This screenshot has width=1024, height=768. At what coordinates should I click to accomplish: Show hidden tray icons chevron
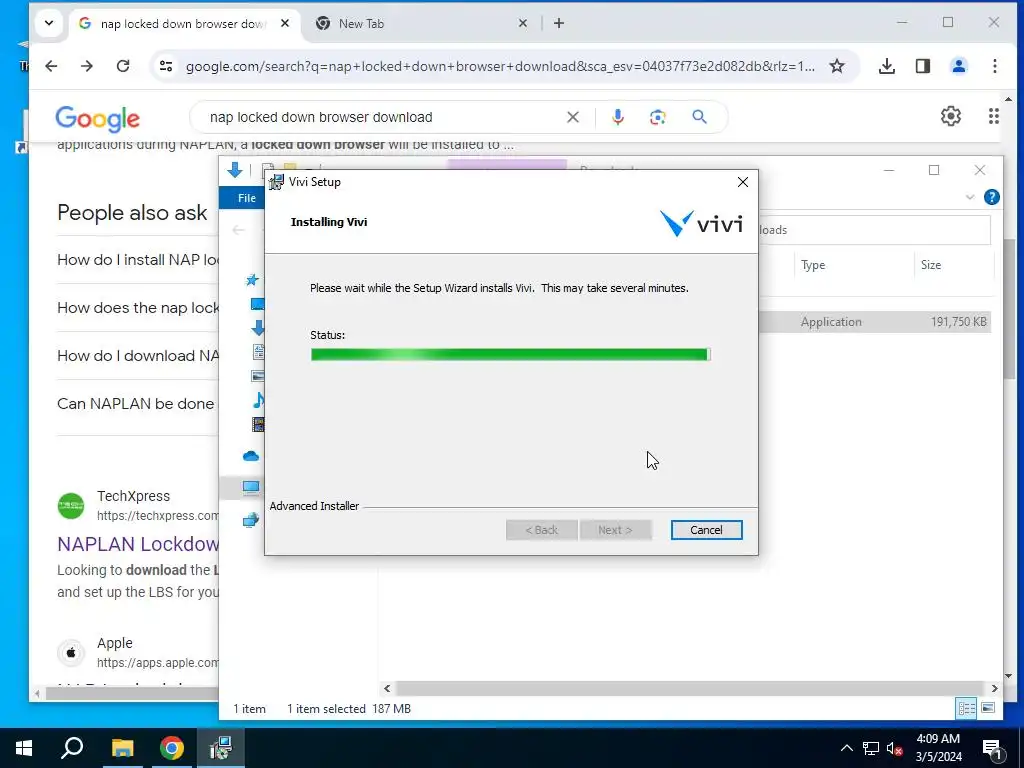click(x=846, y=748)
